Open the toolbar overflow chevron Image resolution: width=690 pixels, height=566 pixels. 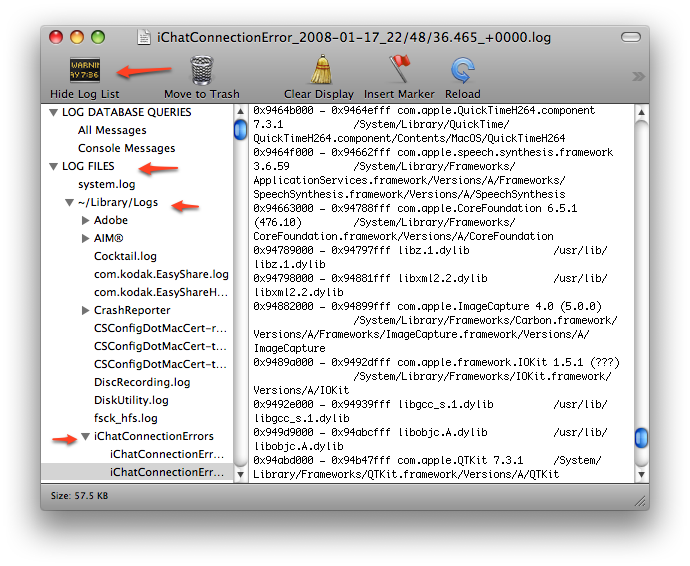[638, 77]
